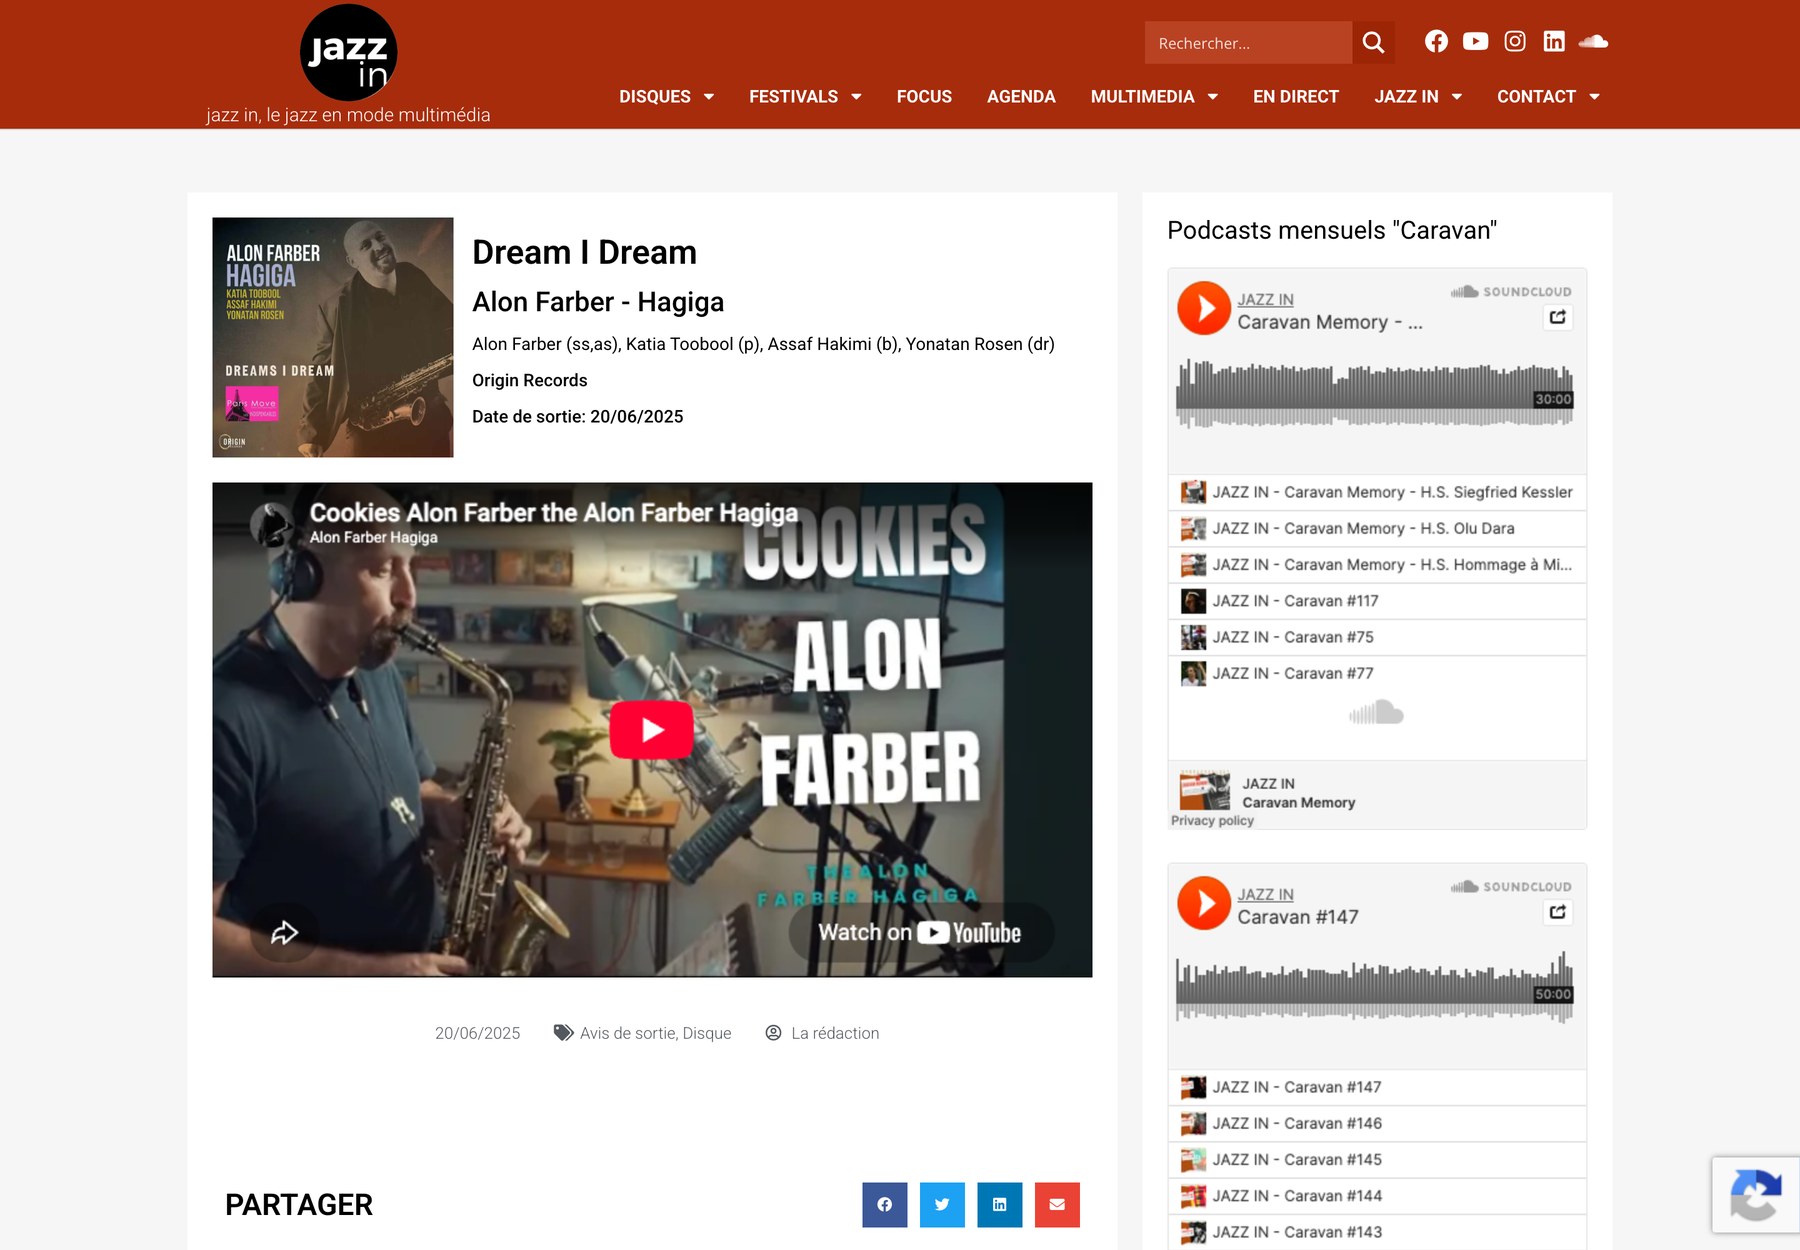Open the Instagram icon in header
This screenshot has height=1250, width=1800.
pyautogui.click(x=1515, y=41)
